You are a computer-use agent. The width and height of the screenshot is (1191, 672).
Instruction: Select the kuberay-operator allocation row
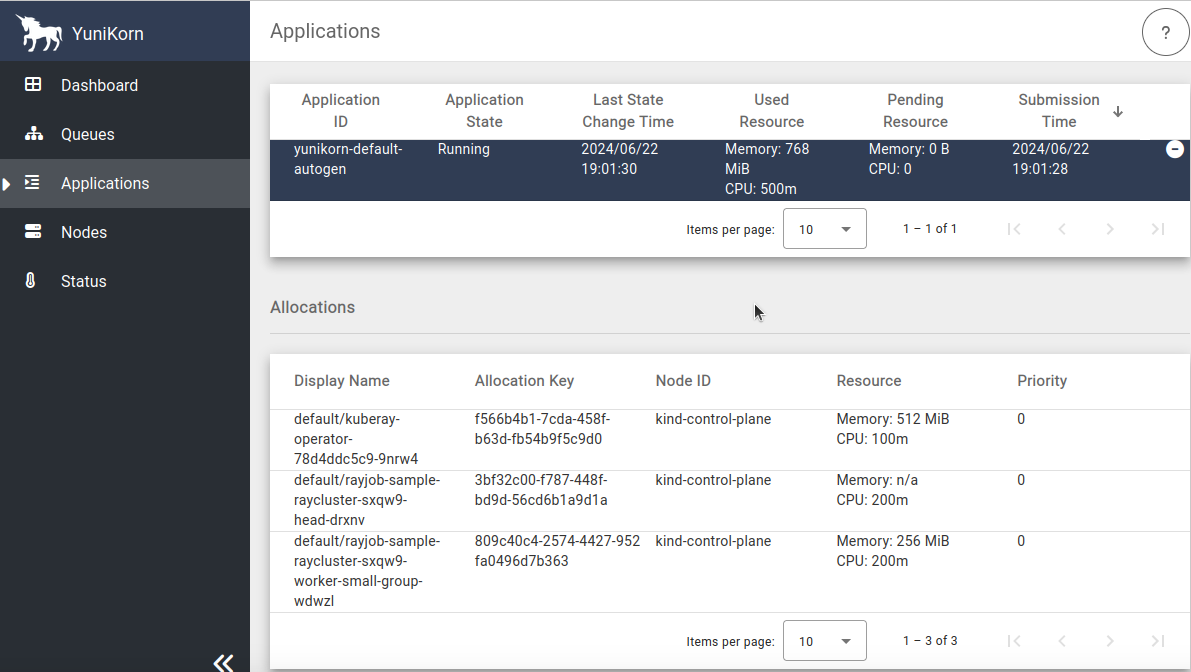(x=600, y=439)
